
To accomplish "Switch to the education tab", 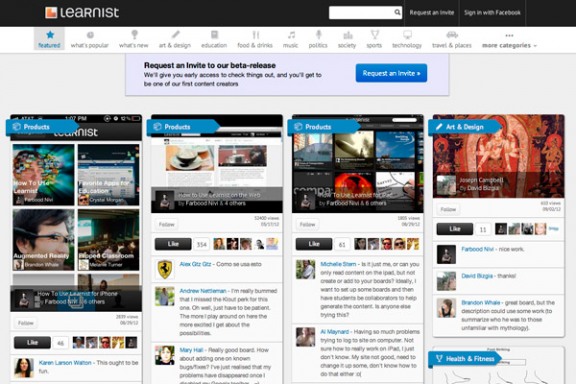I will coord(214,45).
